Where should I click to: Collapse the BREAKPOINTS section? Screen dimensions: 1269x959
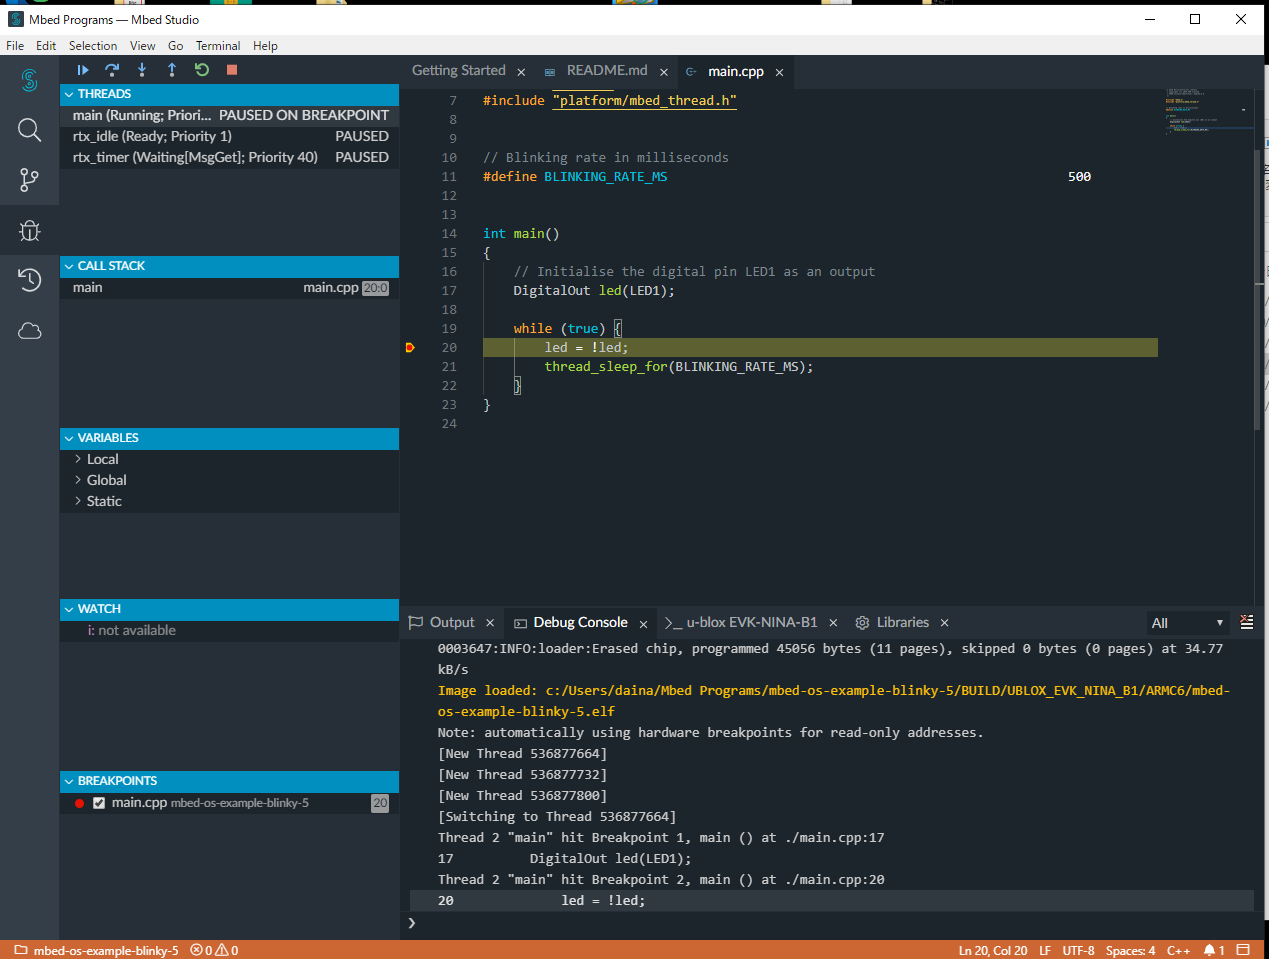tap(229, 781)
